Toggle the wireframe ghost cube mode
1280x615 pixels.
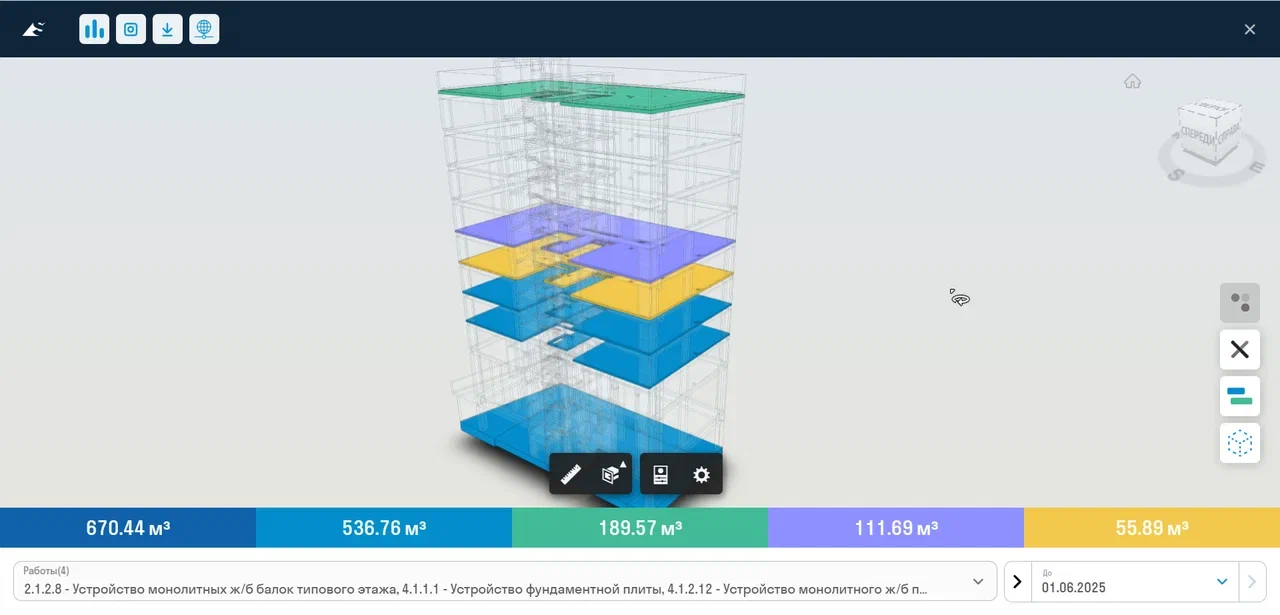pos(1239,443)
